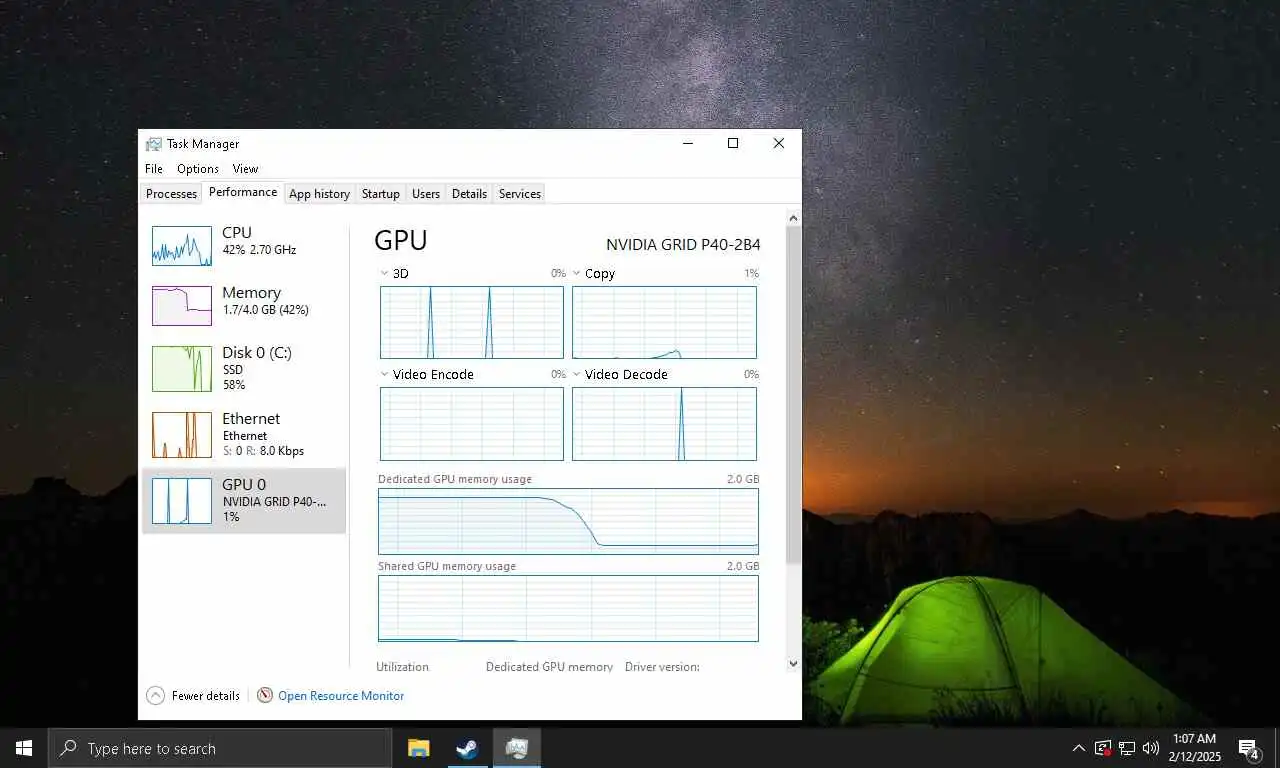This screenshot has height=768, width=1280.
Task: Open the Ethernet performance entry
Action: click(244, 434)
